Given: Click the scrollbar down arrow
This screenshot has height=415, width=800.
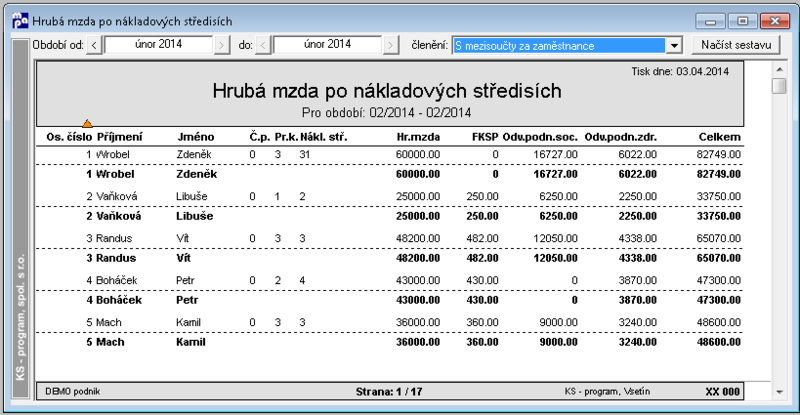Looking at the screenshot, I should tap(779, 392).
